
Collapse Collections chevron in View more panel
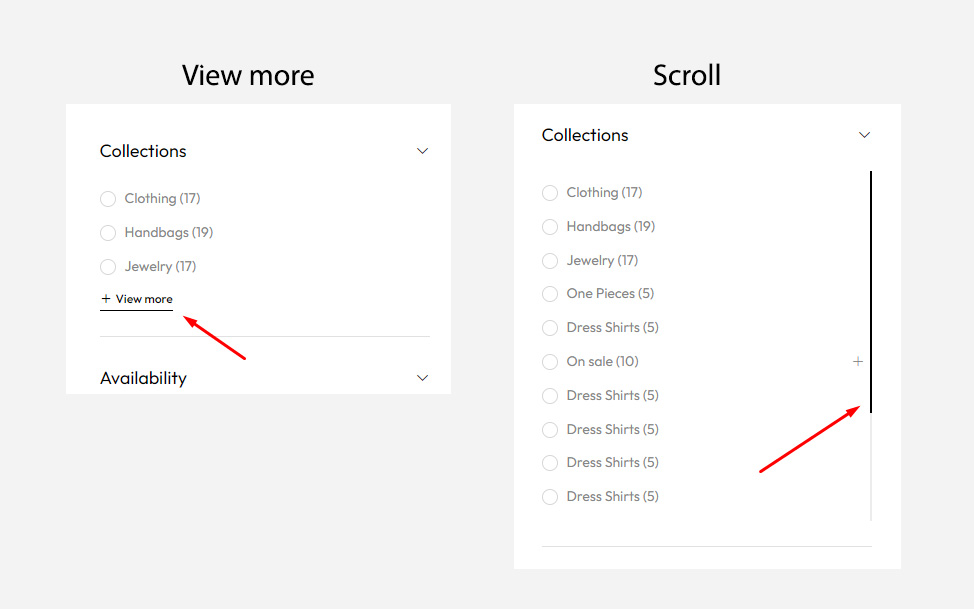[422, 151]
